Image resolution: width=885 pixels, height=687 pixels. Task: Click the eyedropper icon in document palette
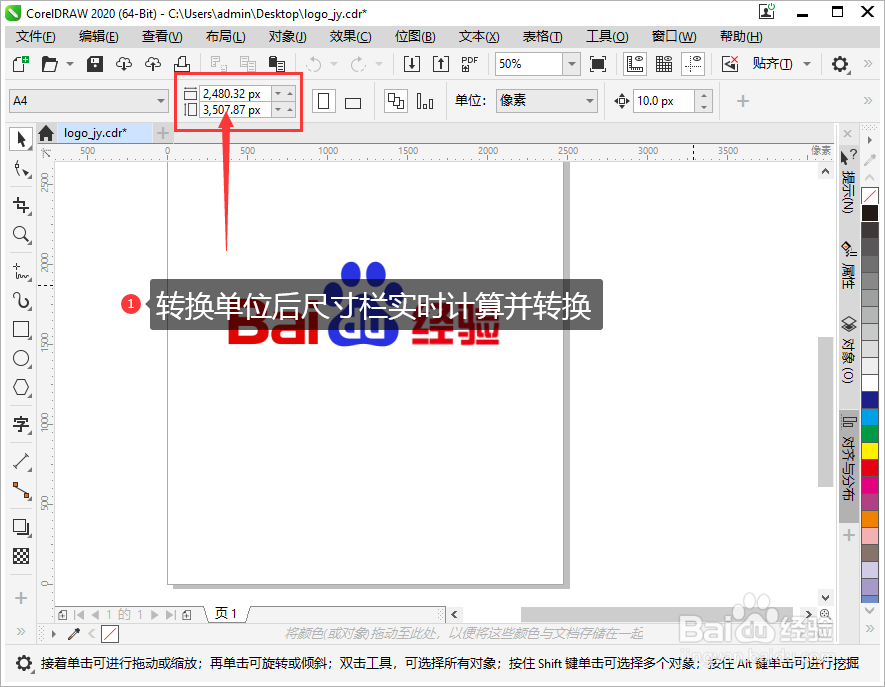click(x=73, y=634)
